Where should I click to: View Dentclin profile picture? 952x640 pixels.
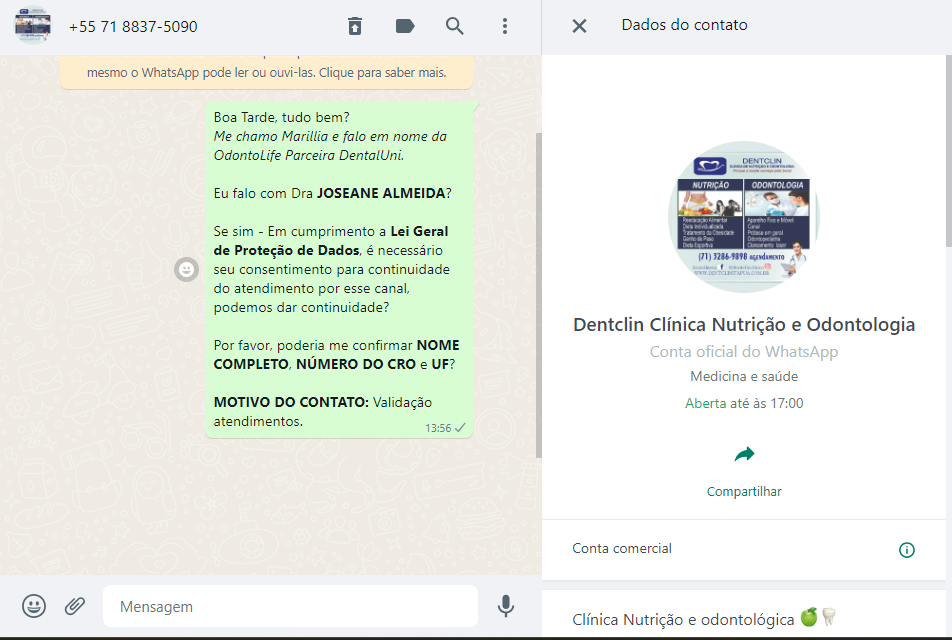point(744,217)
